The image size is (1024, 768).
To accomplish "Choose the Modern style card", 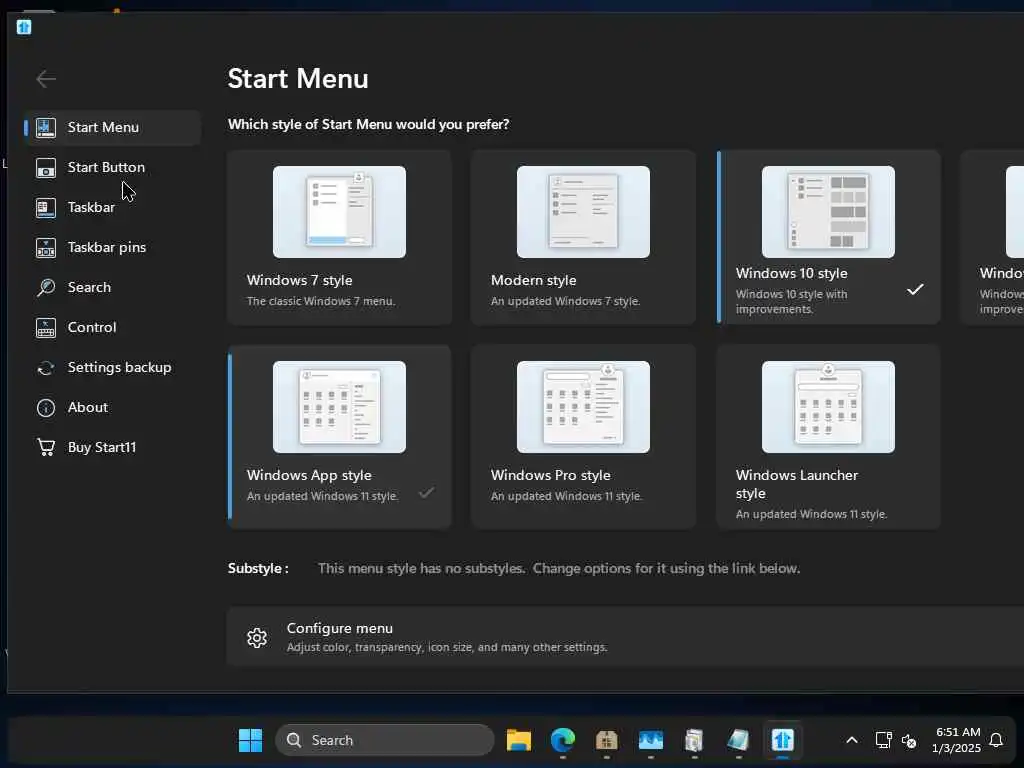I will coord(583,238).
